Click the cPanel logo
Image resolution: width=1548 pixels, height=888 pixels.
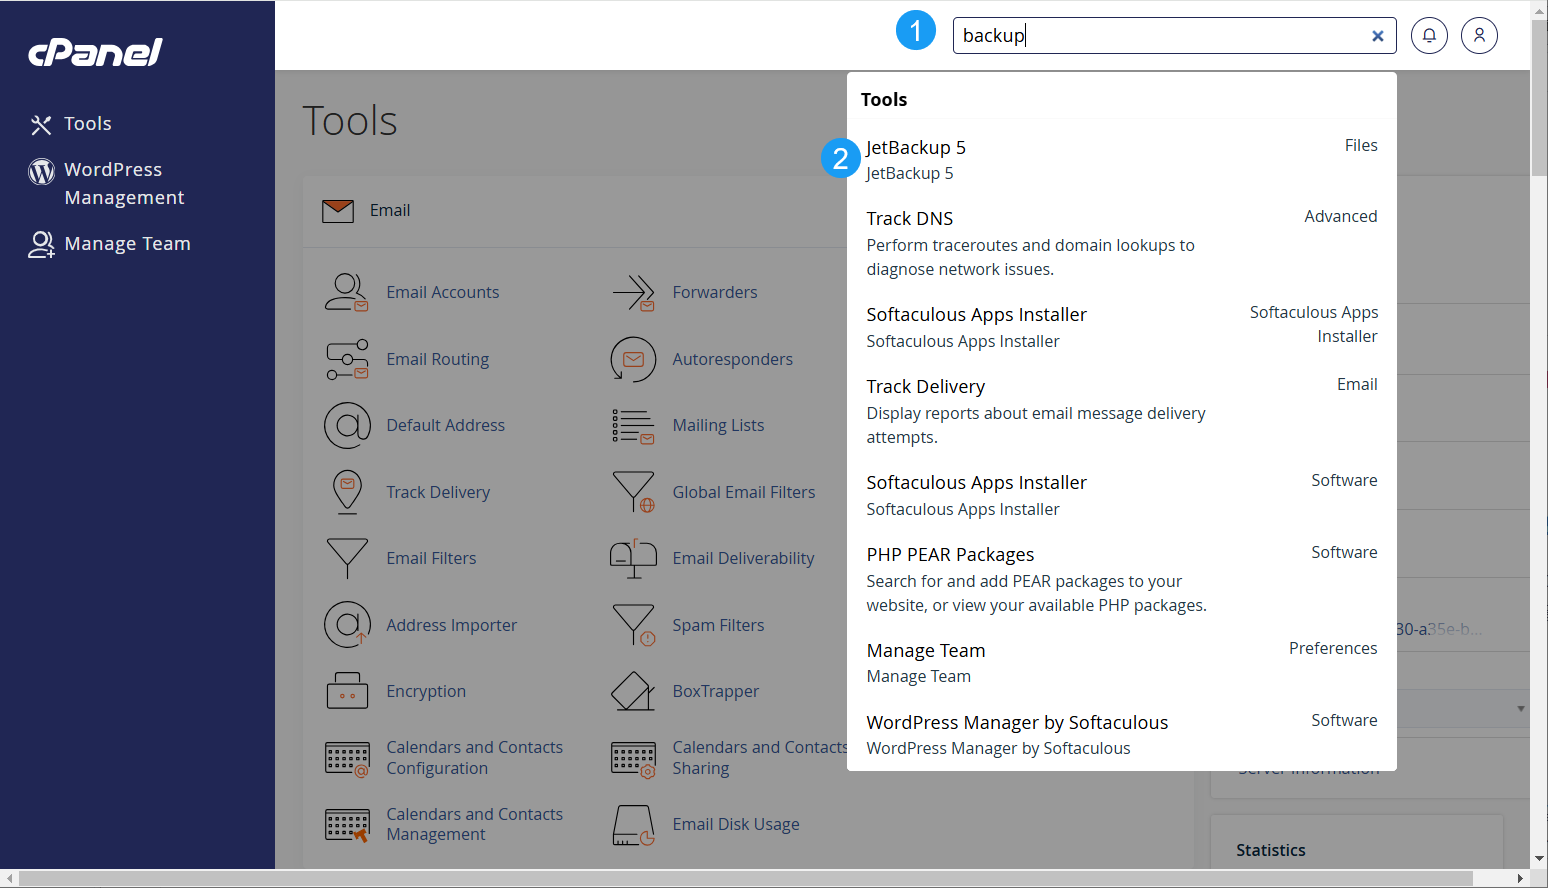tap(95, 52)
